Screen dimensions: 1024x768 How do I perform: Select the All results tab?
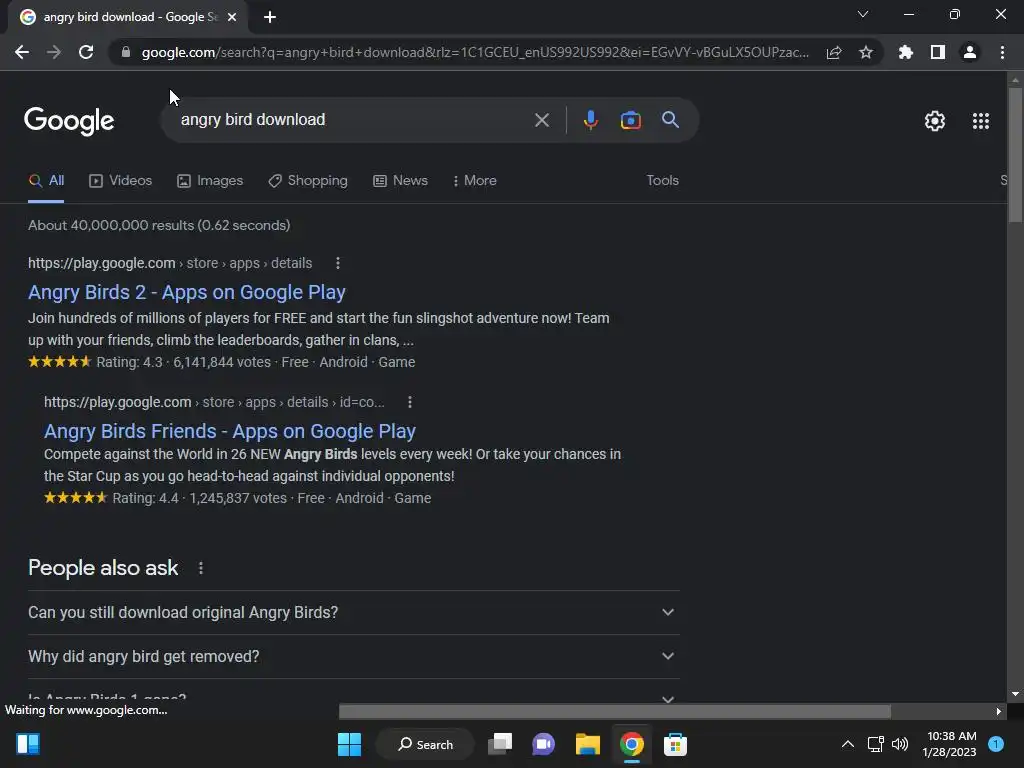pos(46,180)
